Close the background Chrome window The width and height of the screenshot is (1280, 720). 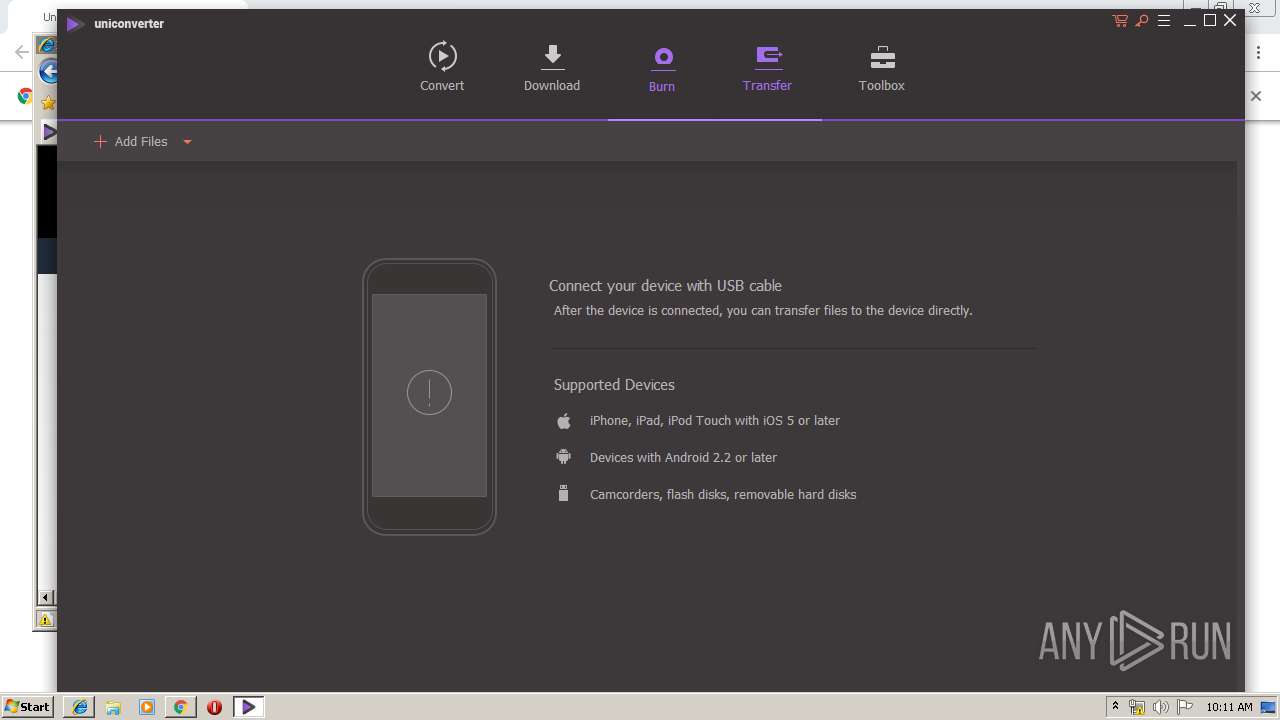[x=1254, y=7]
